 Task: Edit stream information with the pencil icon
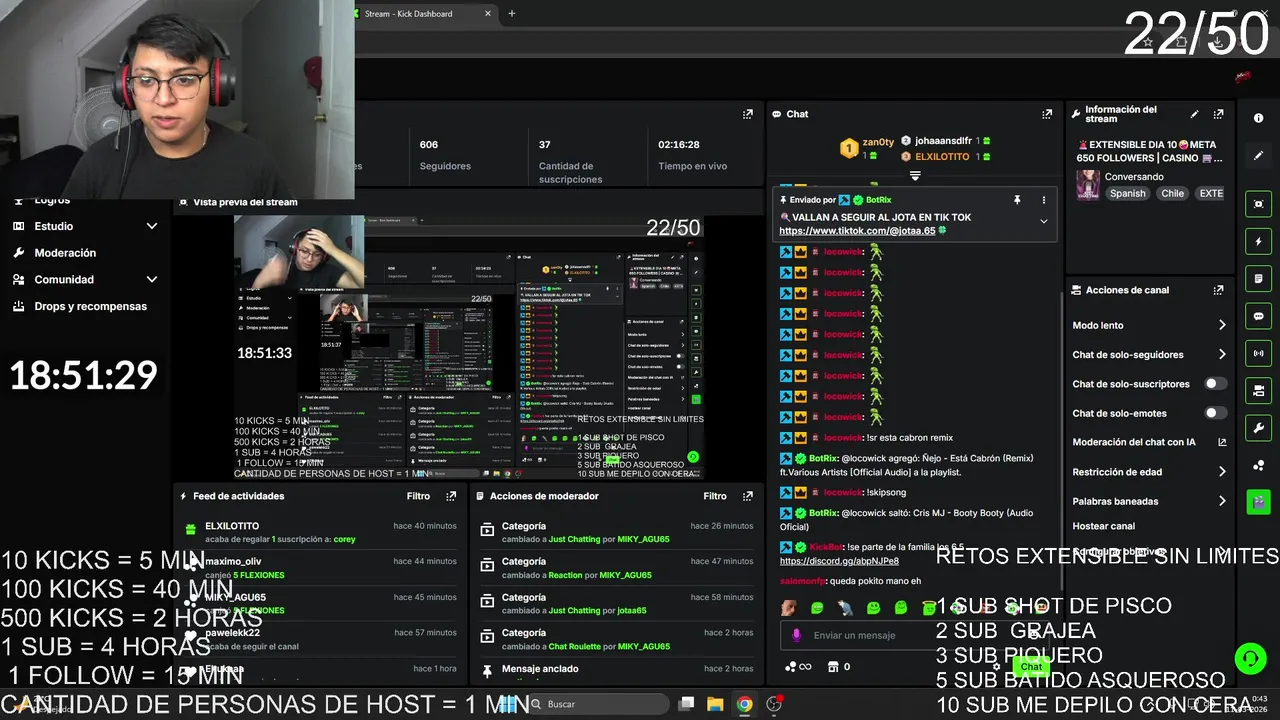pos(1194,114)
